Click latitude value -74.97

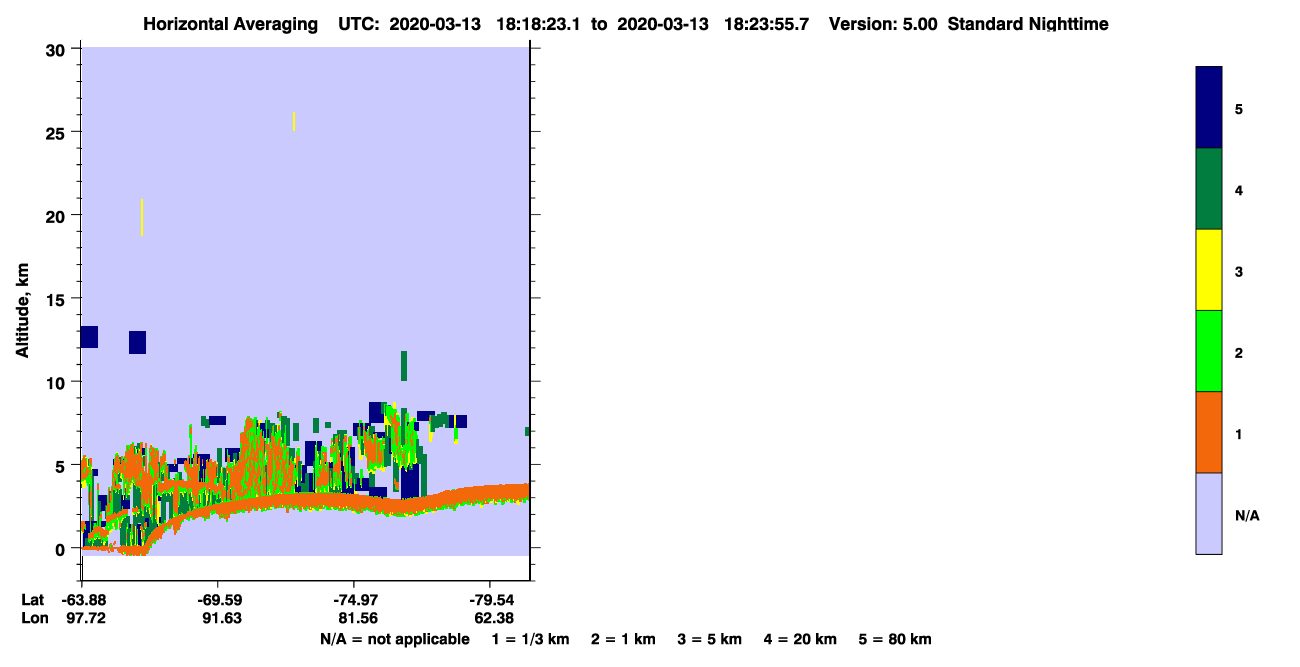pos(354,600)
